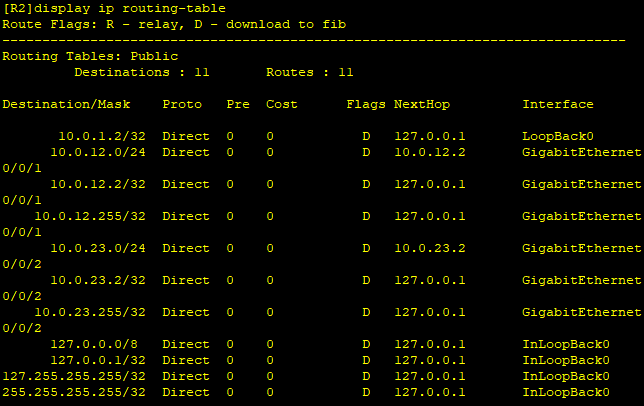Screen dimensions: 644x406
Task: Select destination 10.0.12.2/32
Action: tap(98, 184)
